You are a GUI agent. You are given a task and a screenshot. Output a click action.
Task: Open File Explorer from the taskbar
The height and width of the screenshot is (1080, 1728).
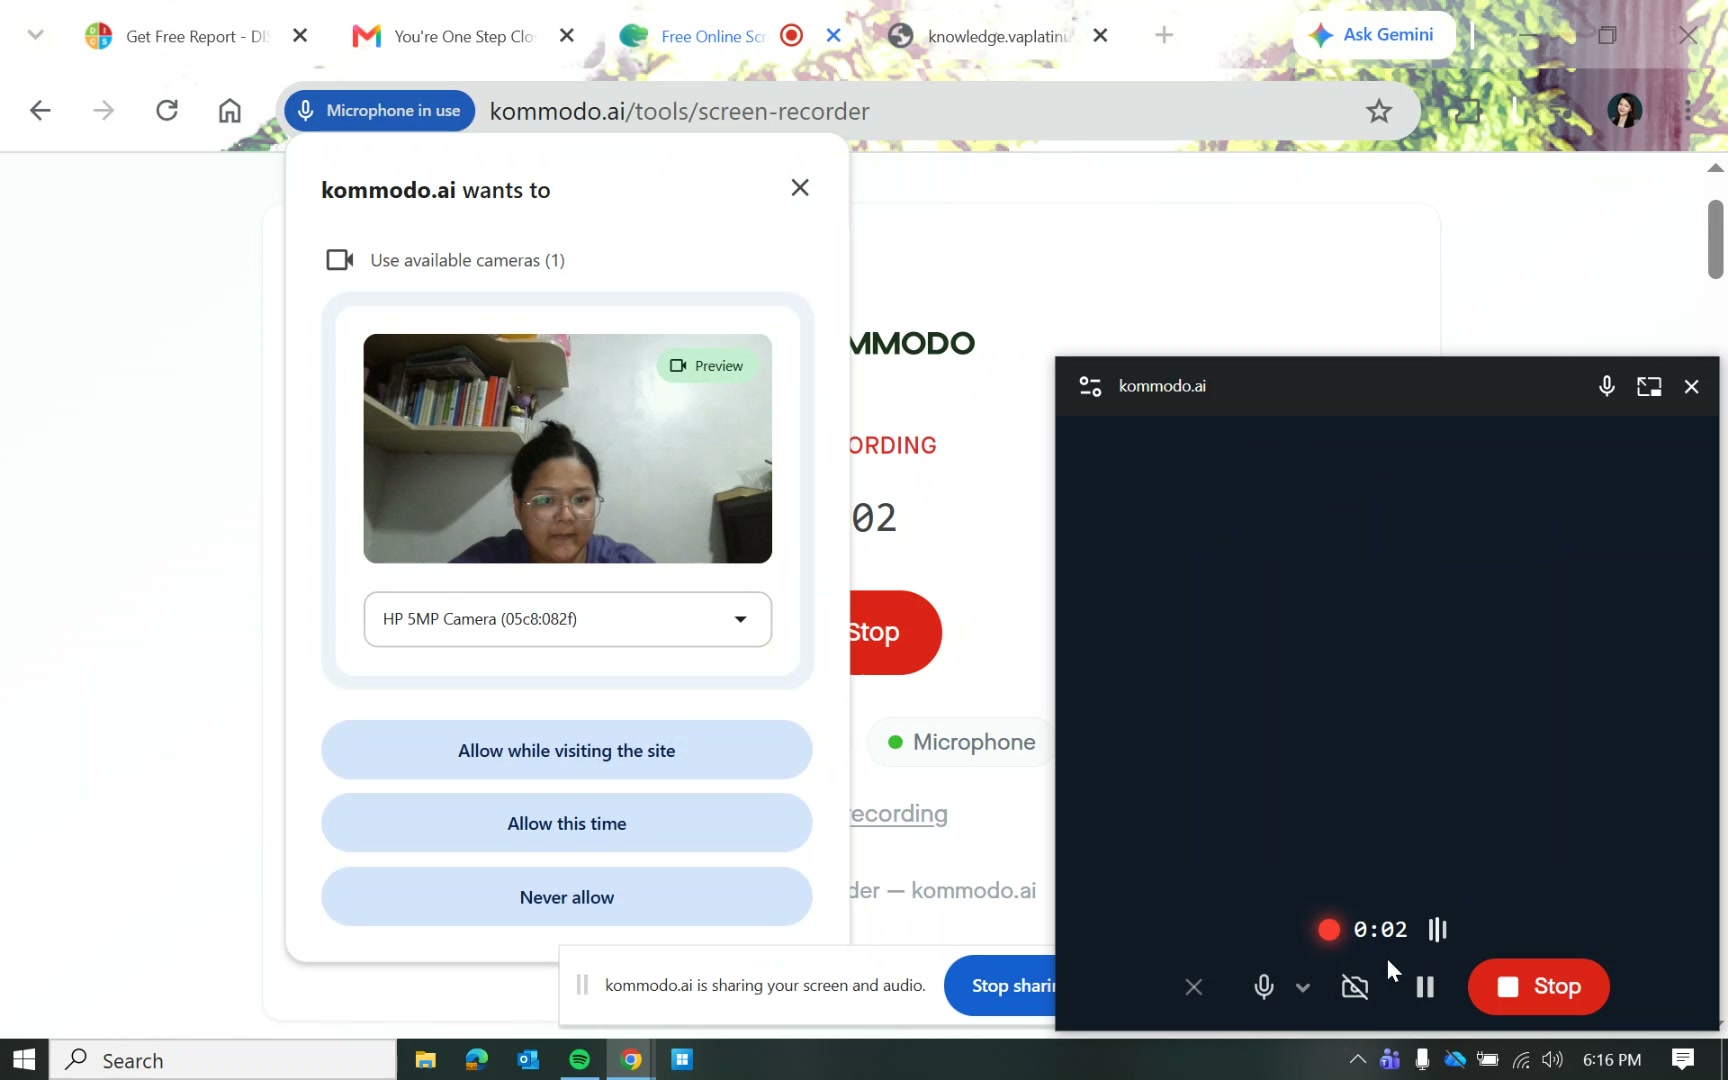point(425,1059)
